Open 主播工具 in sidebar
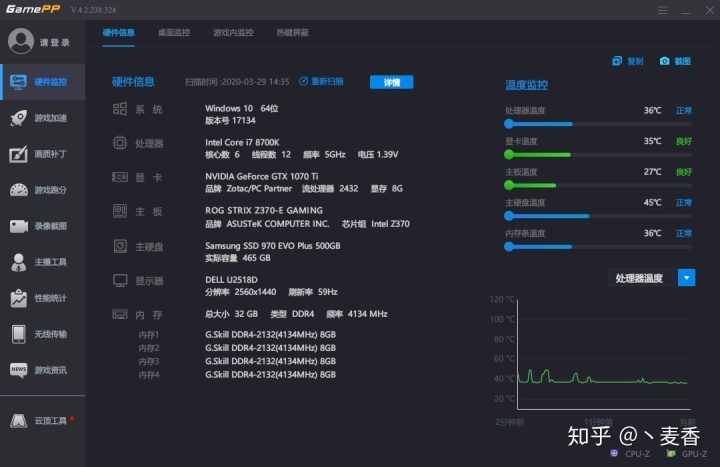This screenshot has height=467, width=720. point(43,262)
